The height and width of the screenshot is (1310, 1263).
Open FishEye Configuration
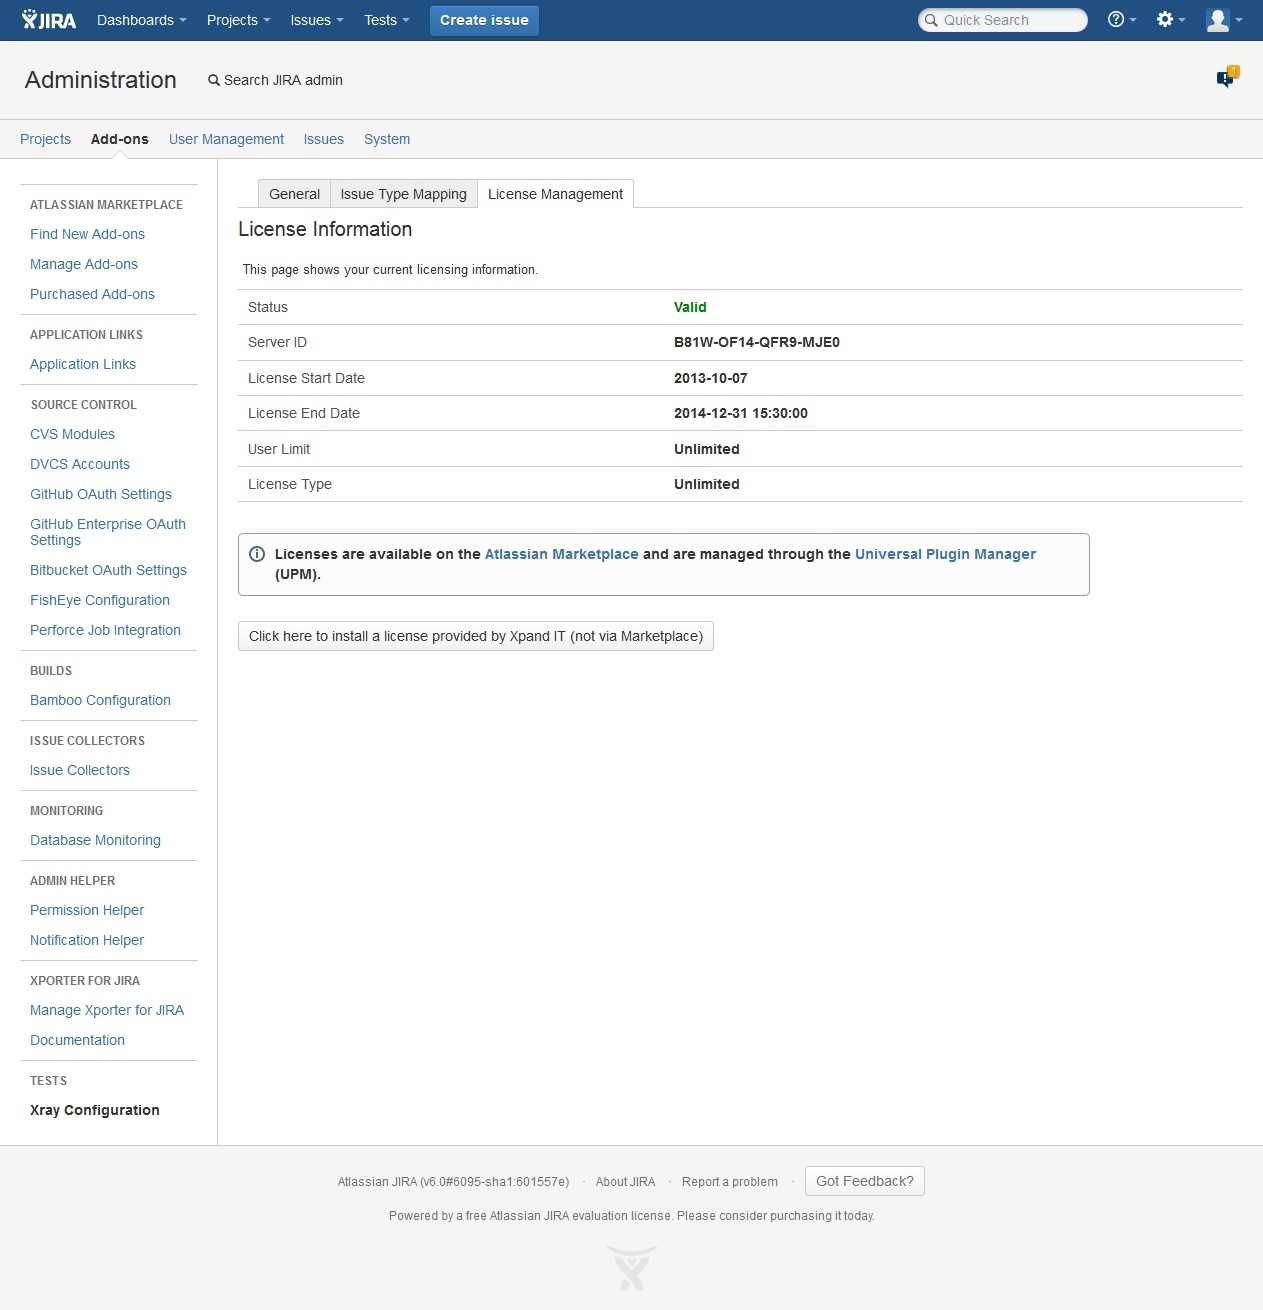click(100, 600)
